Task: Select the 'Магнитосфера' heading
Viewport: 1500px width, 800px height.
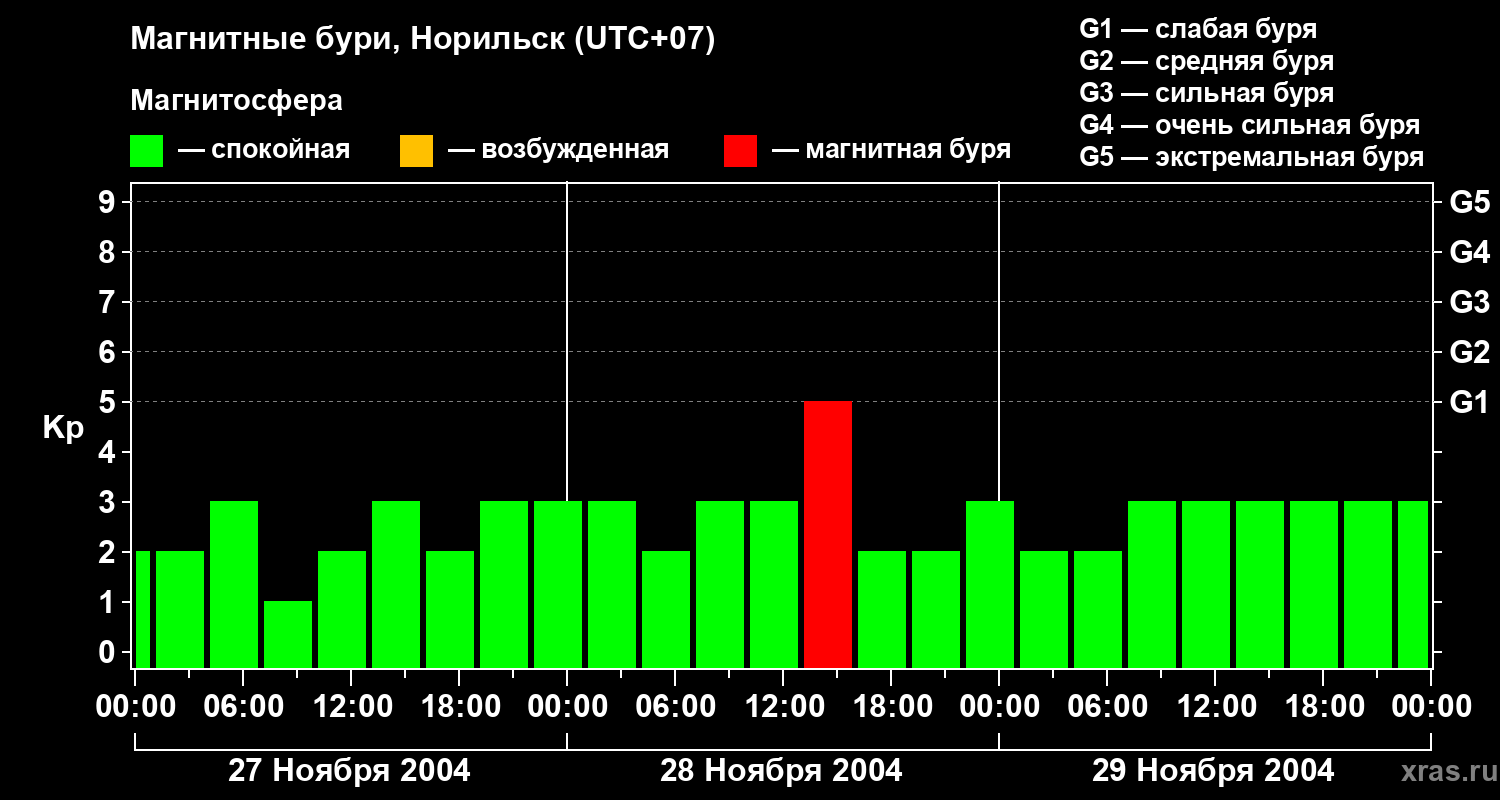Action: pos(237,101)
